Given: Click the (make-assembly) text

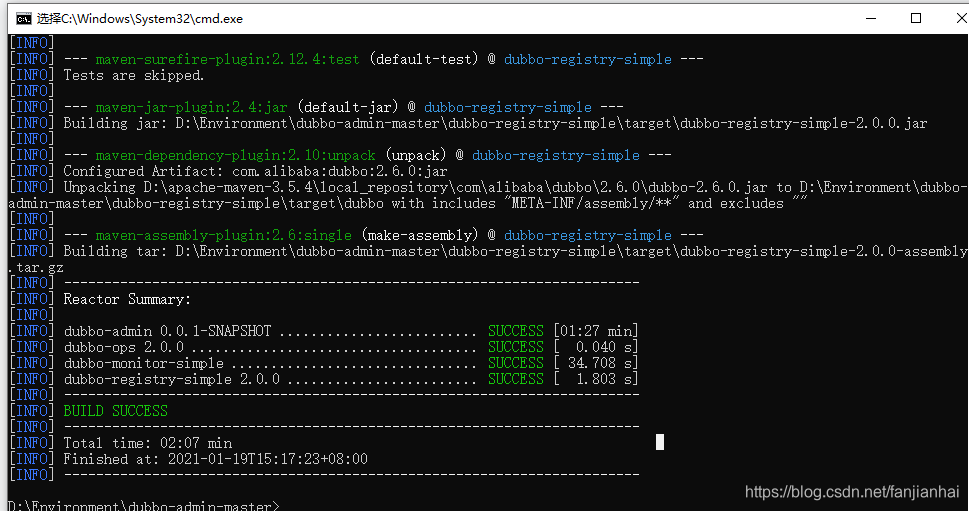Looking at the screenshot, I should [x=420, y=235].
